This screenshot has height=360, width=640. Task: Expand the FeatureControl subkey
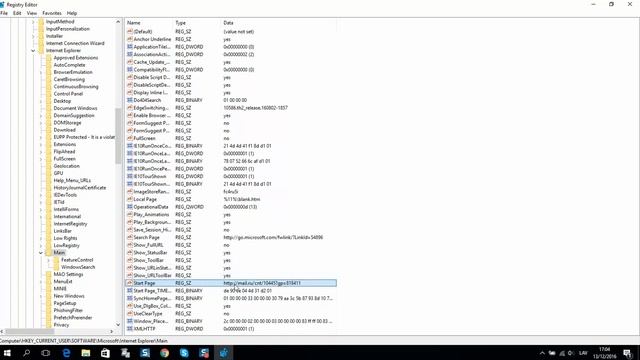point(49,260)
